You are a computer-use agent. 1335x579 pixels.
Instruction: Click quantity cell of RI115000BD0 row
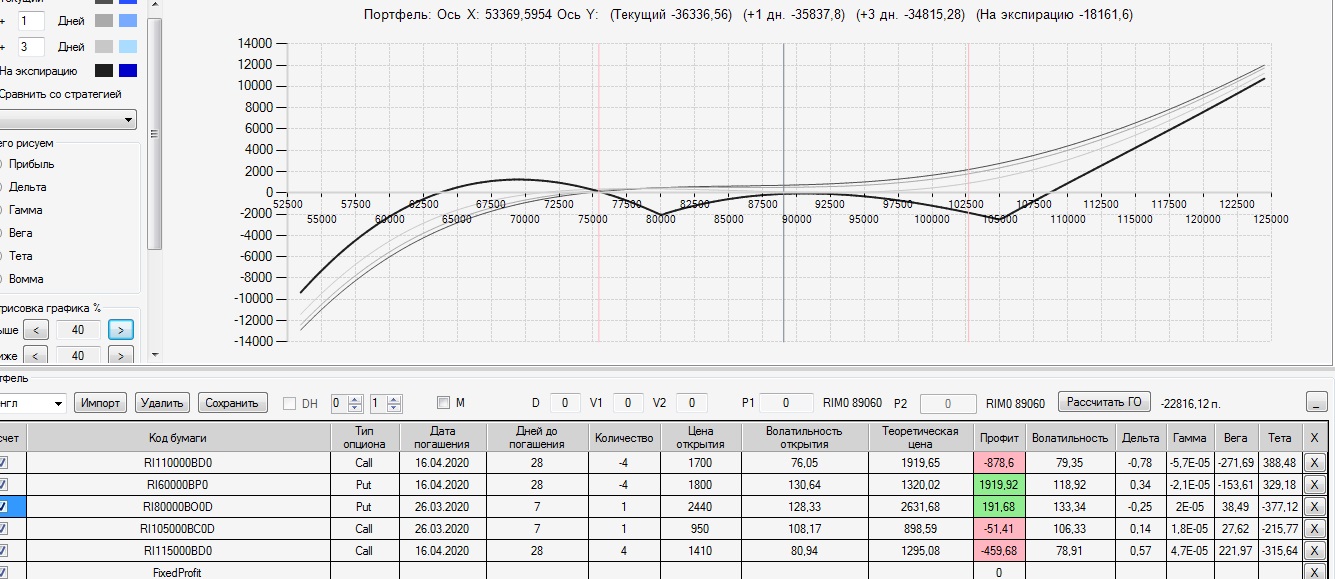623,551
